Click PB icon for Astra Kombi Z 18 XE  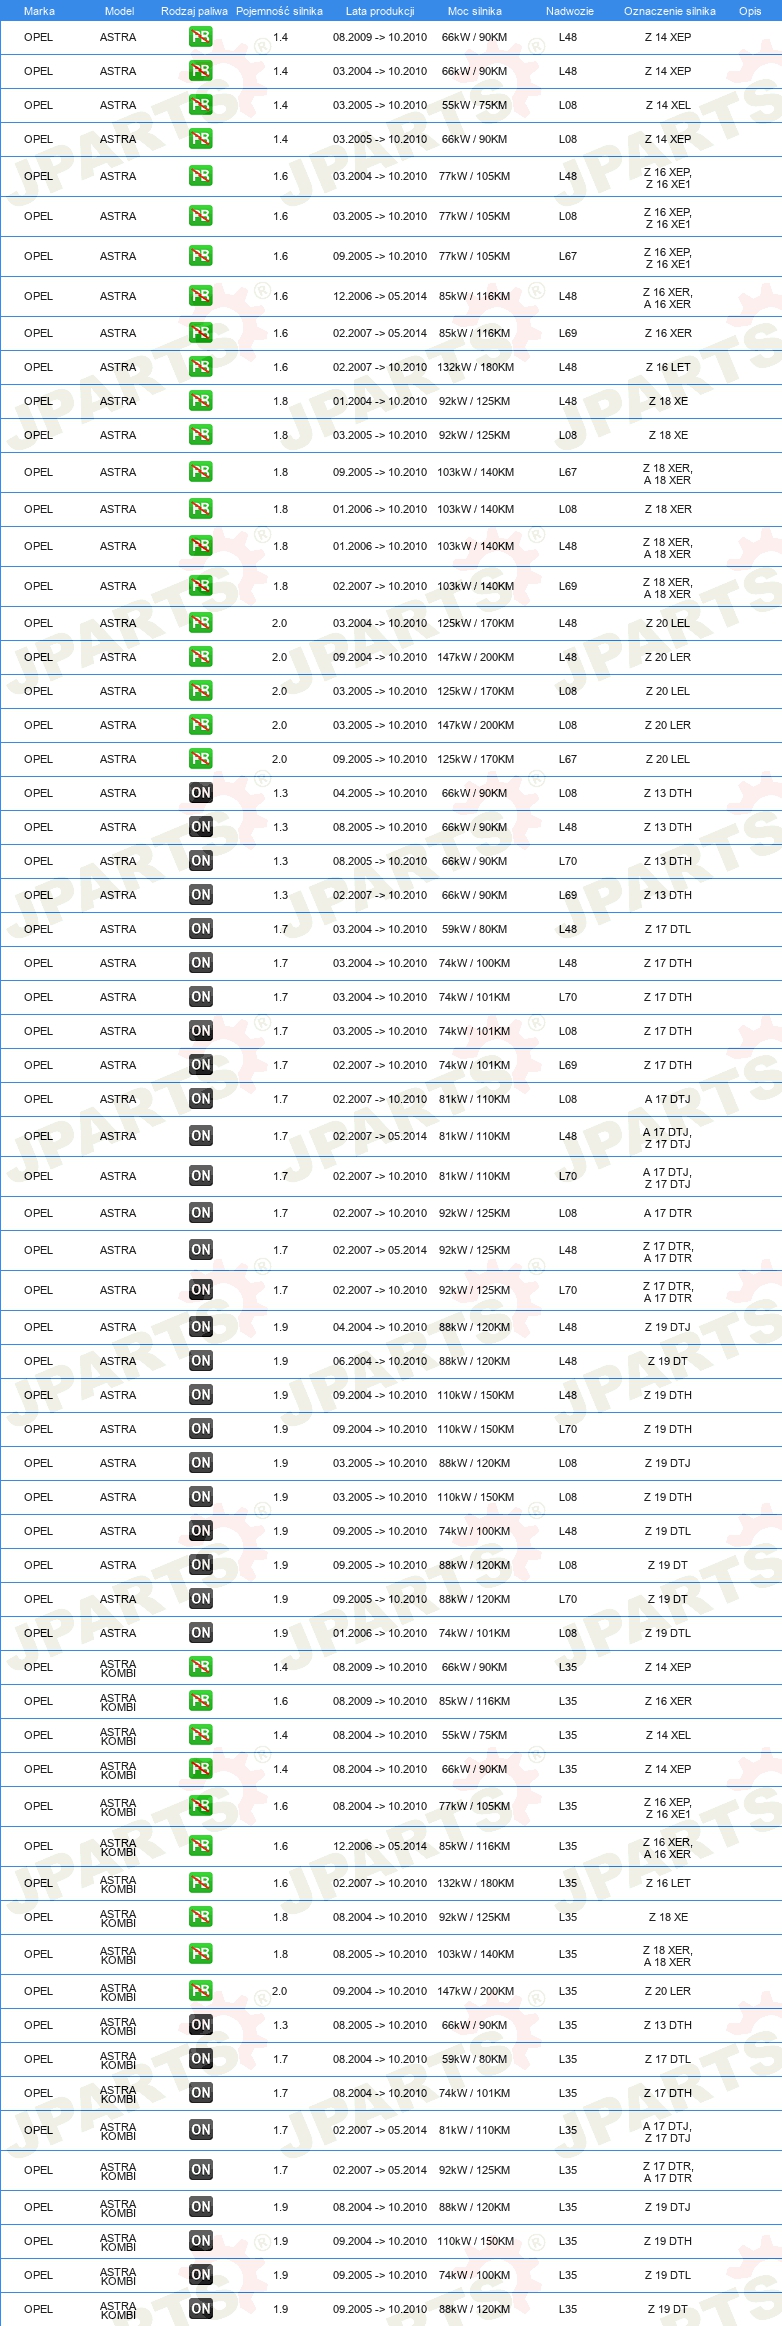click(201, 1917)
